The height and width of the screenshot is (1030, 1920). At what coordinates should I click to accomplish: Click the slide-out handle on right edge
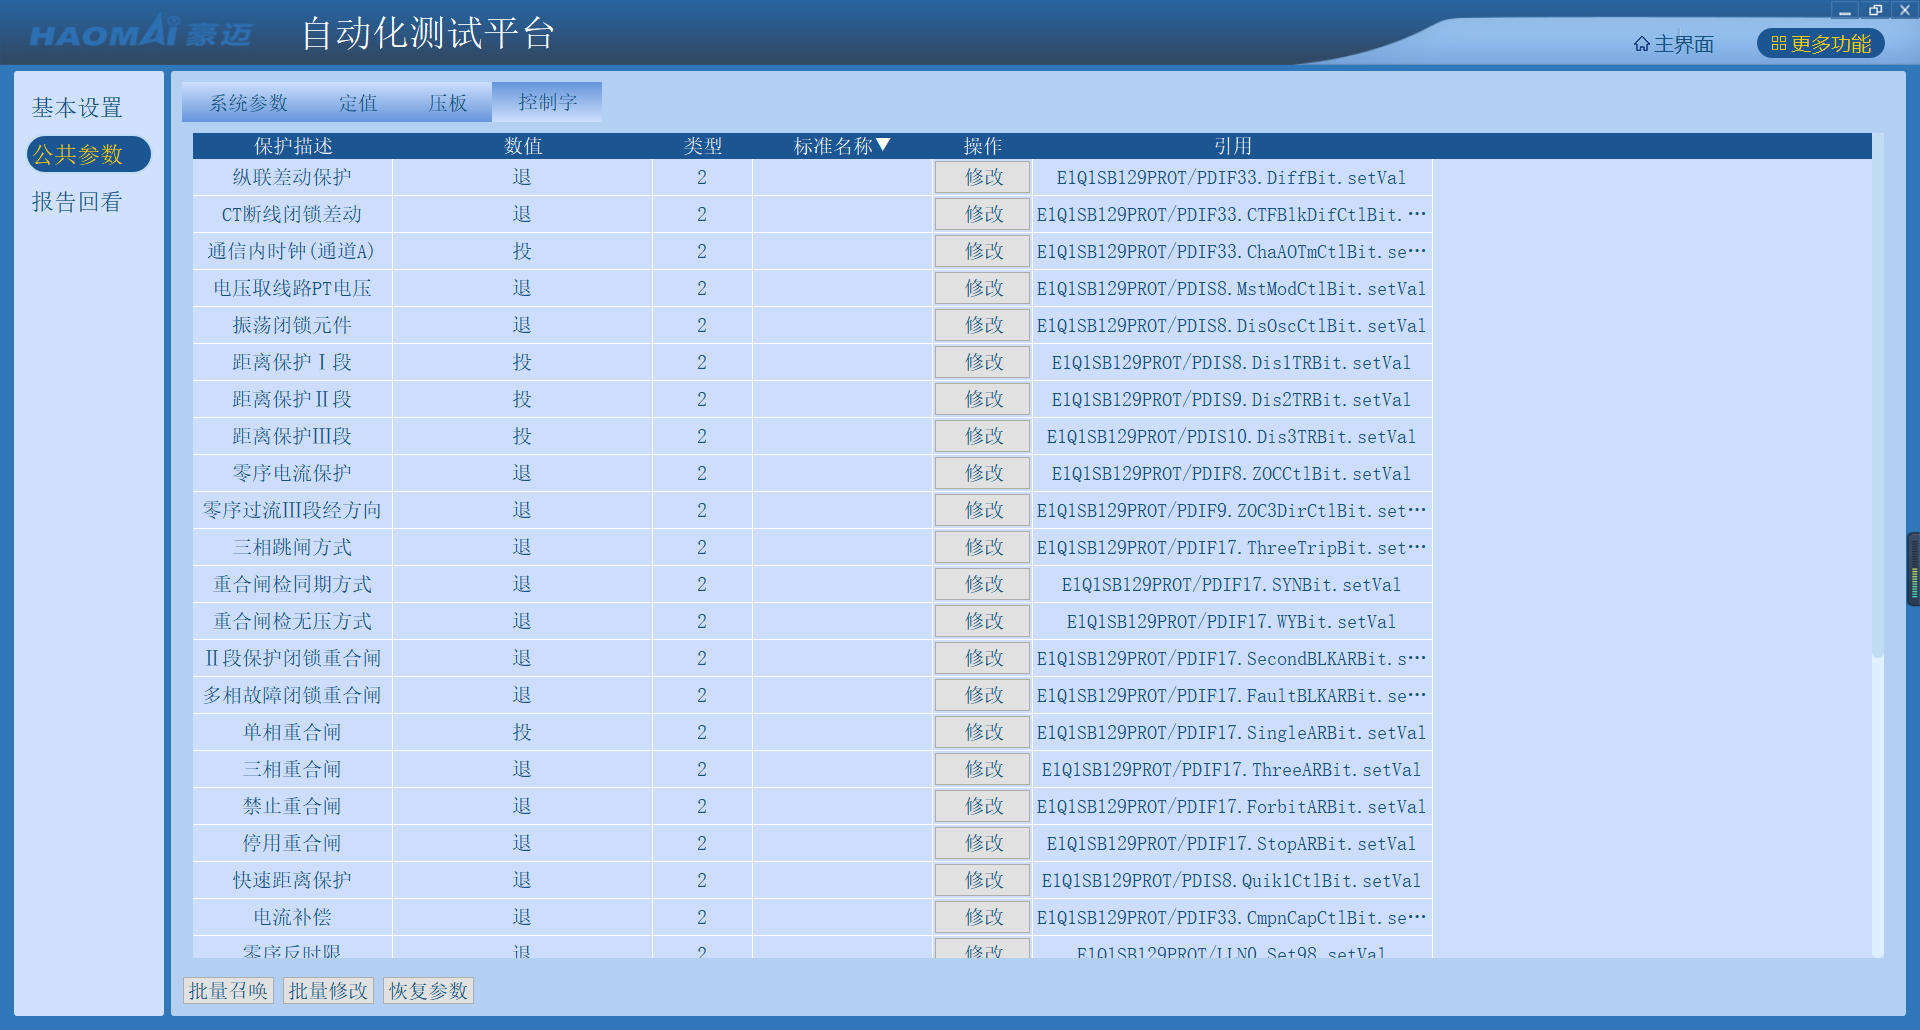click(1913, 570)
